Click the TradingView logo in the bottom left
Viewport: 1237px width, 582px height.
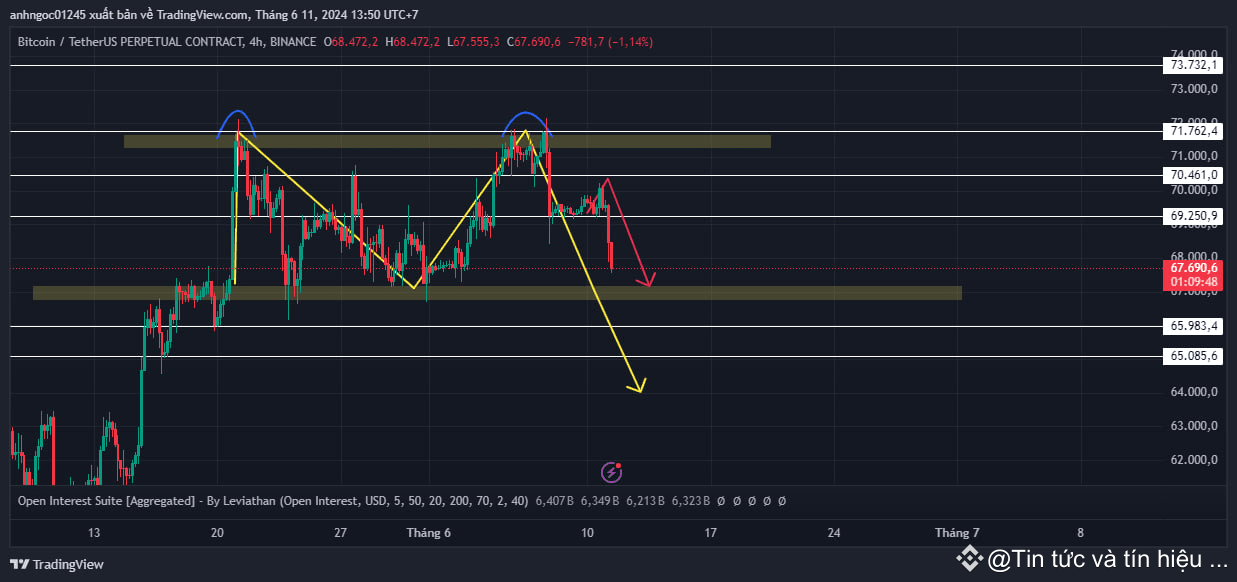pos(57,564)
